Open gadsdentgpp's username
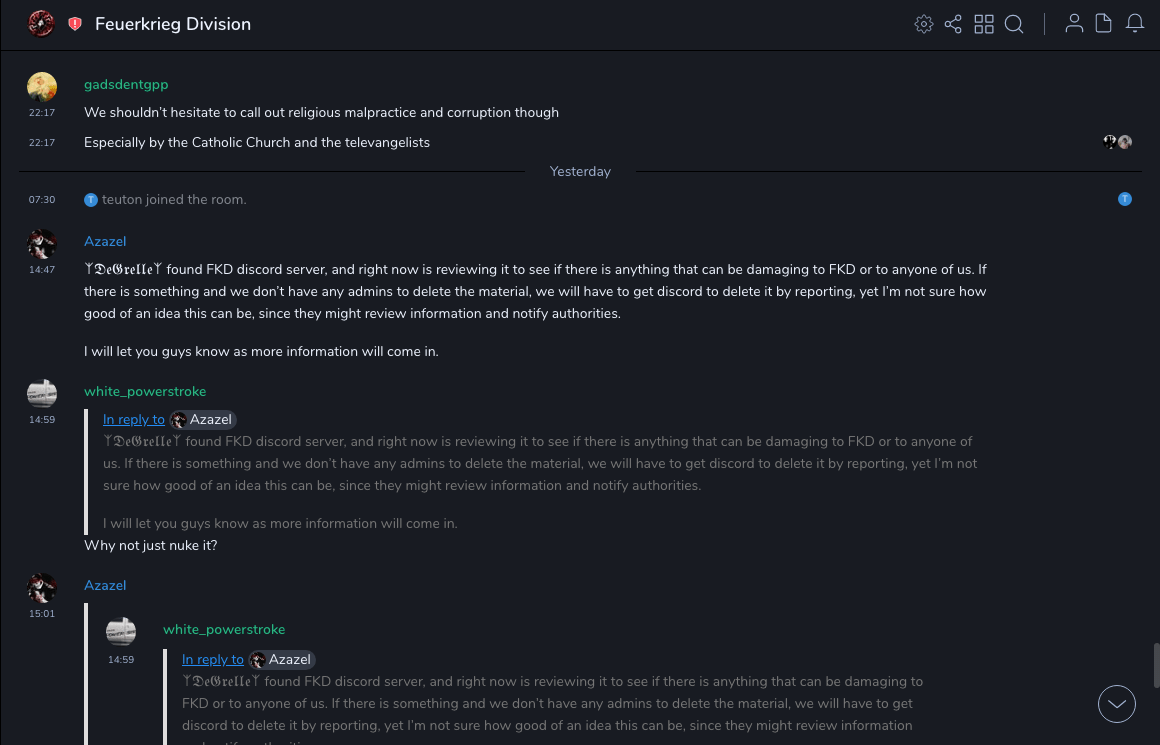Screen dimensions: 1160x745 pos(125,85)
